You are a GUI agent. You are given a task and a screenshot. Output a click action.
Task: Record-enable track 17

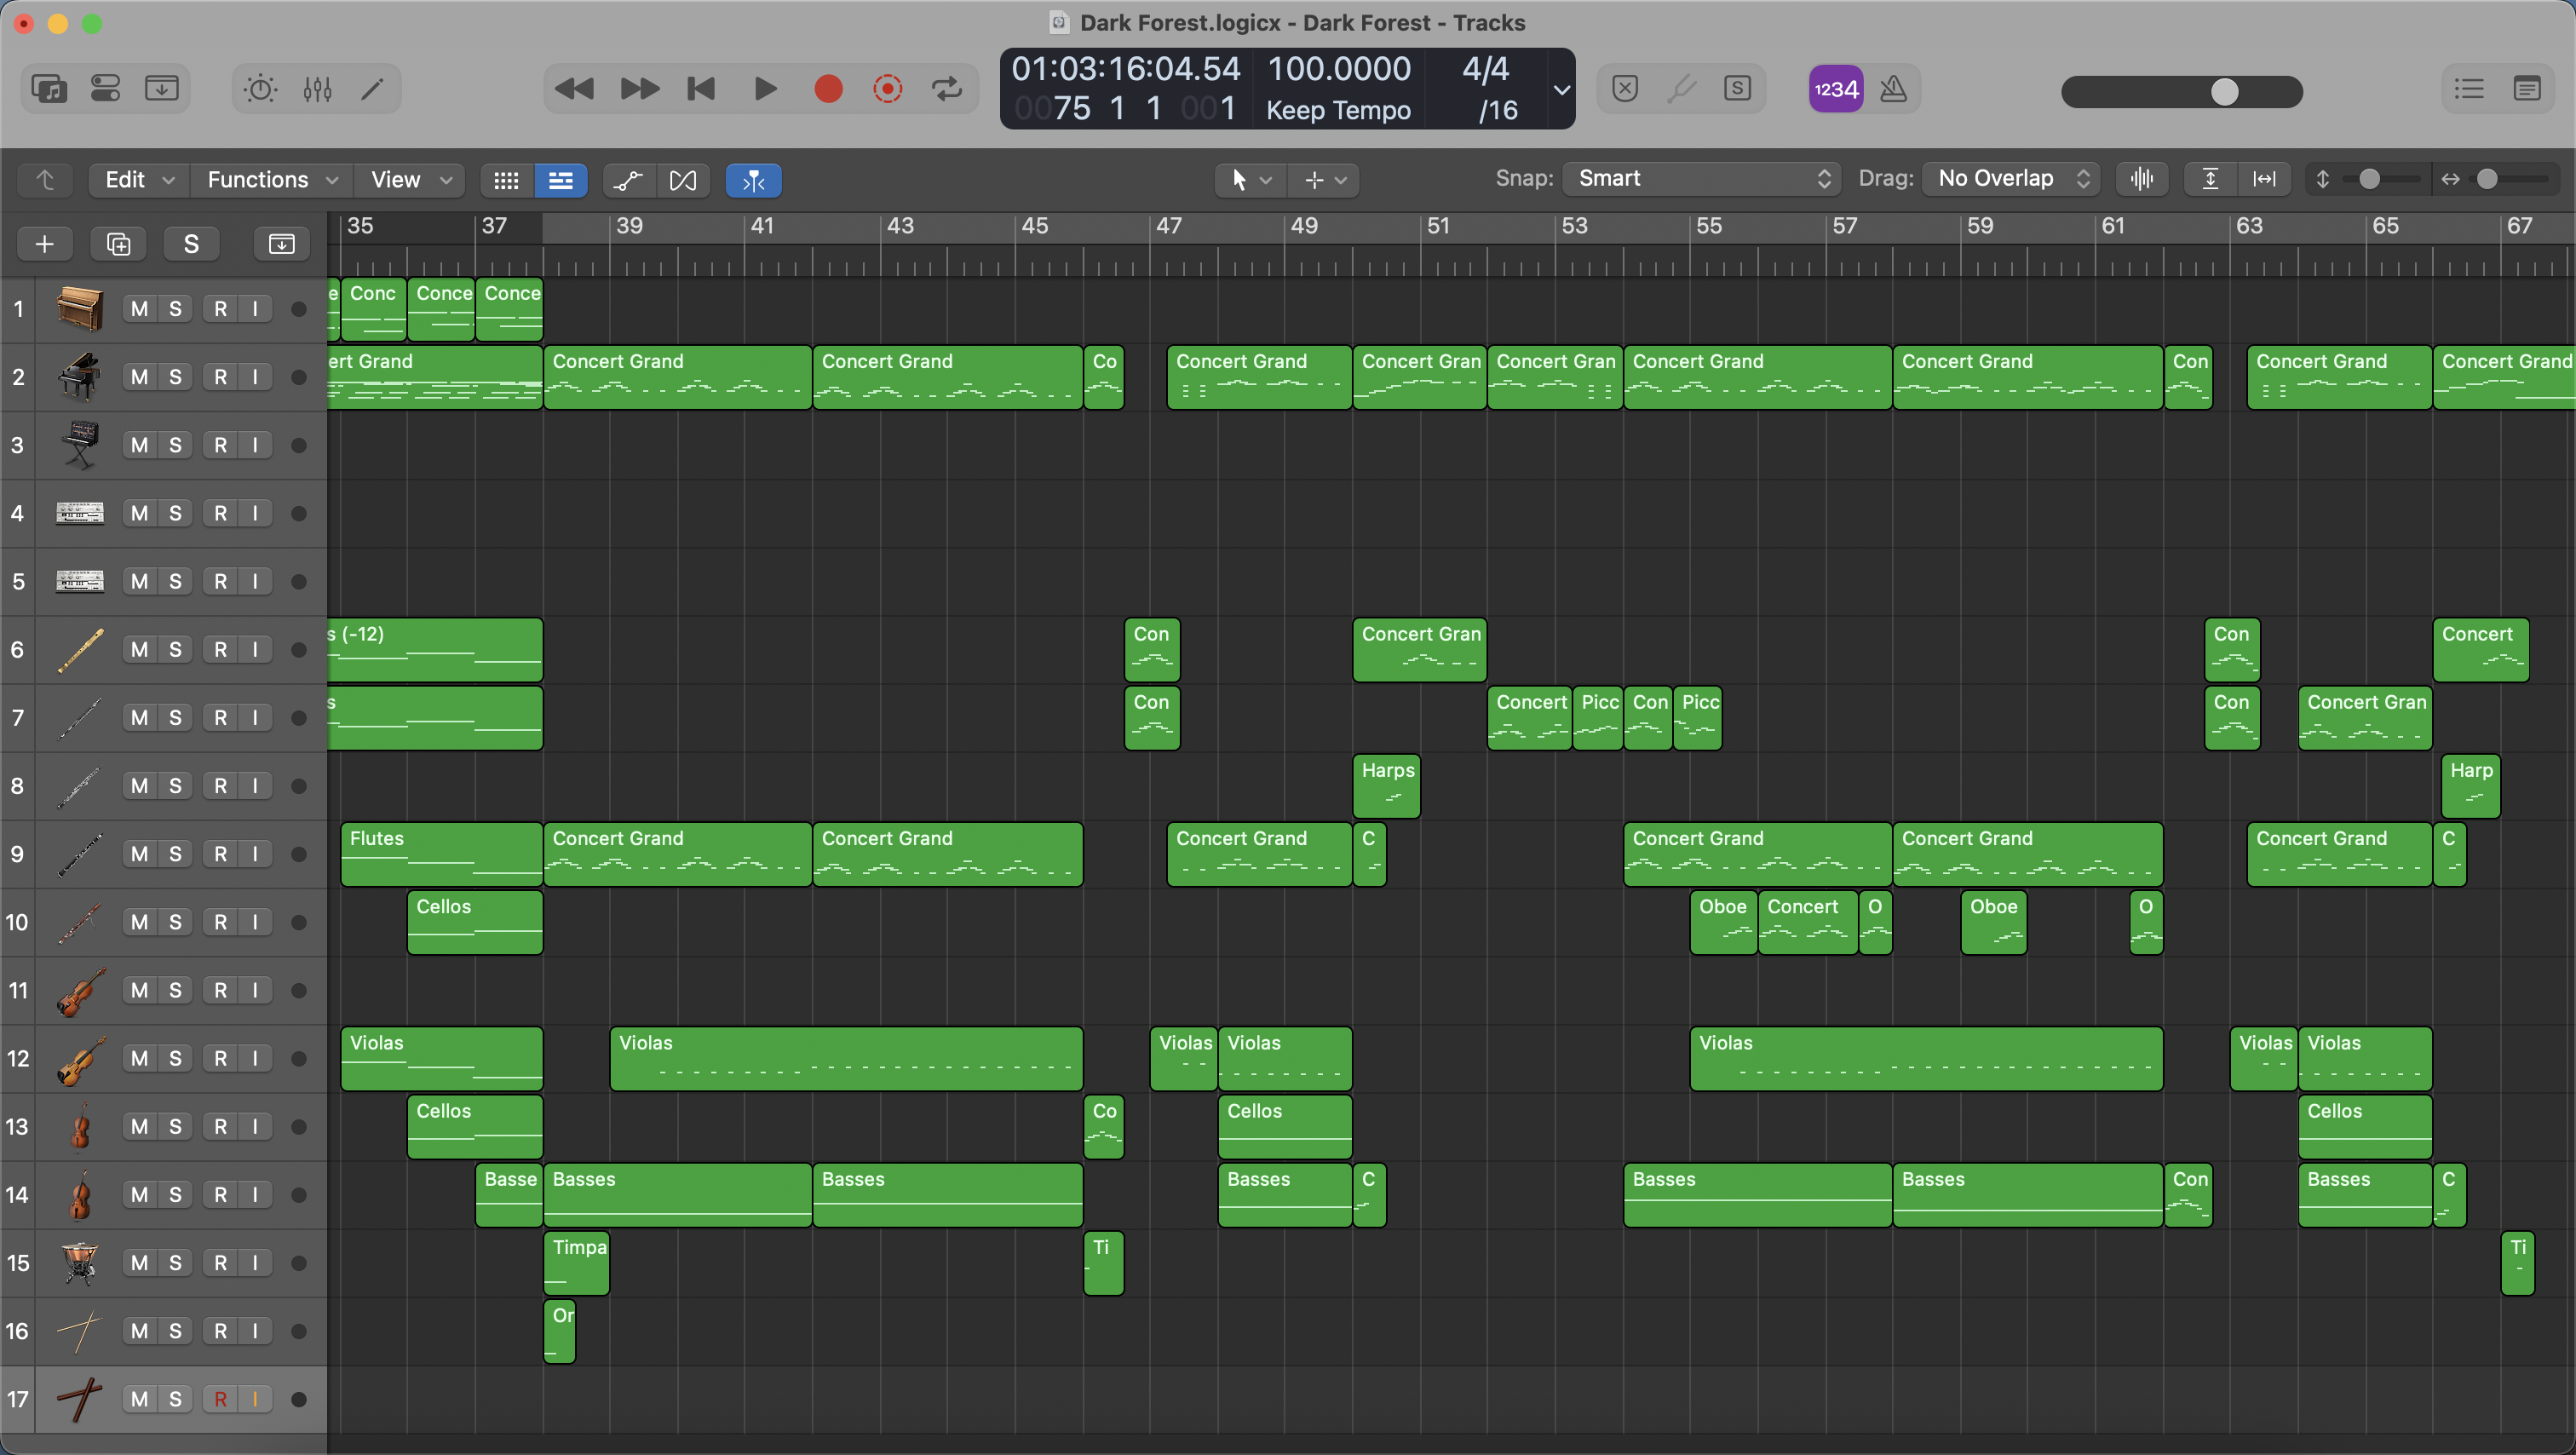coord(220,1399)
